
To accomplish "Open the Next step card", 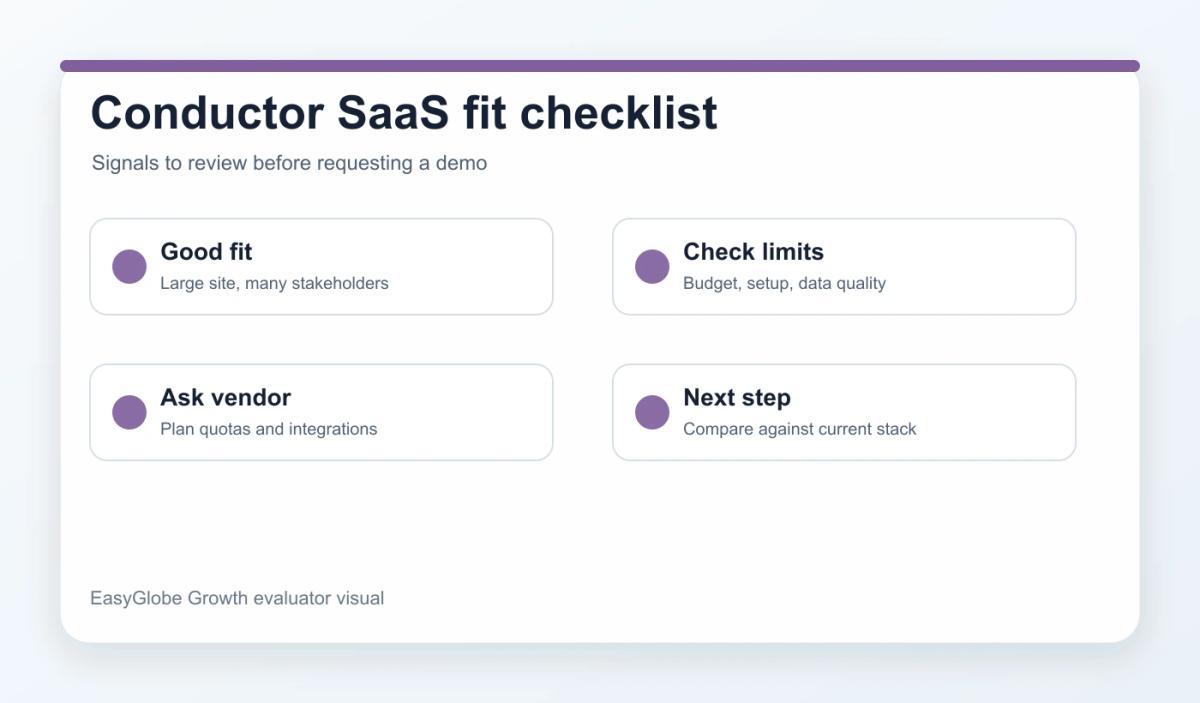I will click(844, 412).
